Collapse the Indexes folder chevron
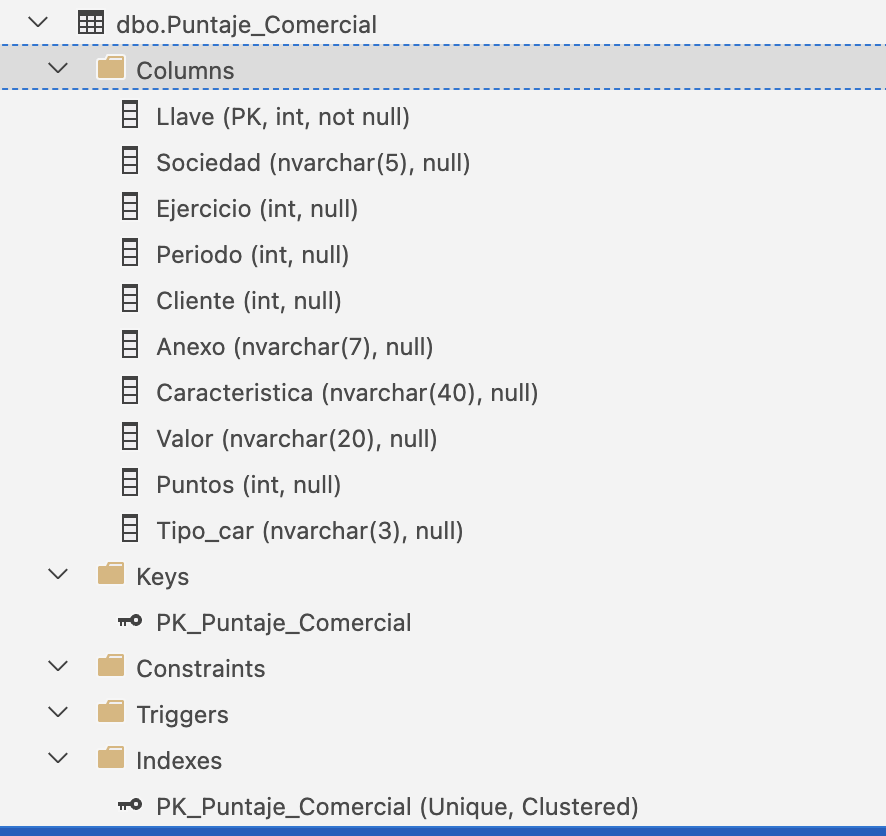Viewport: 886px width, 836px height. tap(58, 759)
